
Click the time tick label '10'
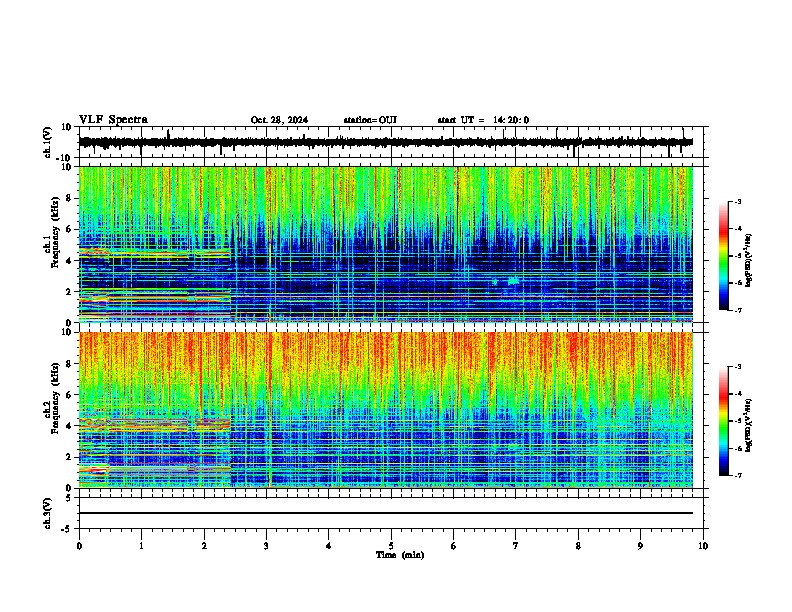click(703, 546)
